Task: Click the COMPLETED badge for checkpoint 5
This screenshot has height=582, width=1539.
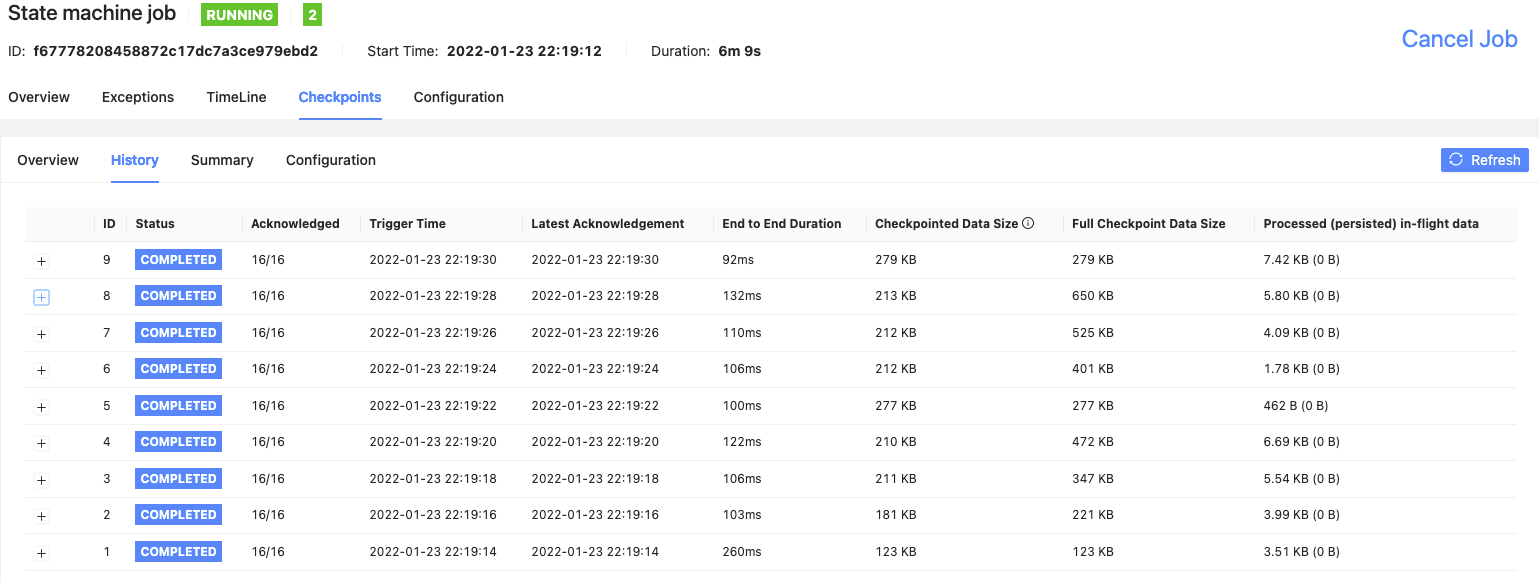Action: tap(178, 405)
